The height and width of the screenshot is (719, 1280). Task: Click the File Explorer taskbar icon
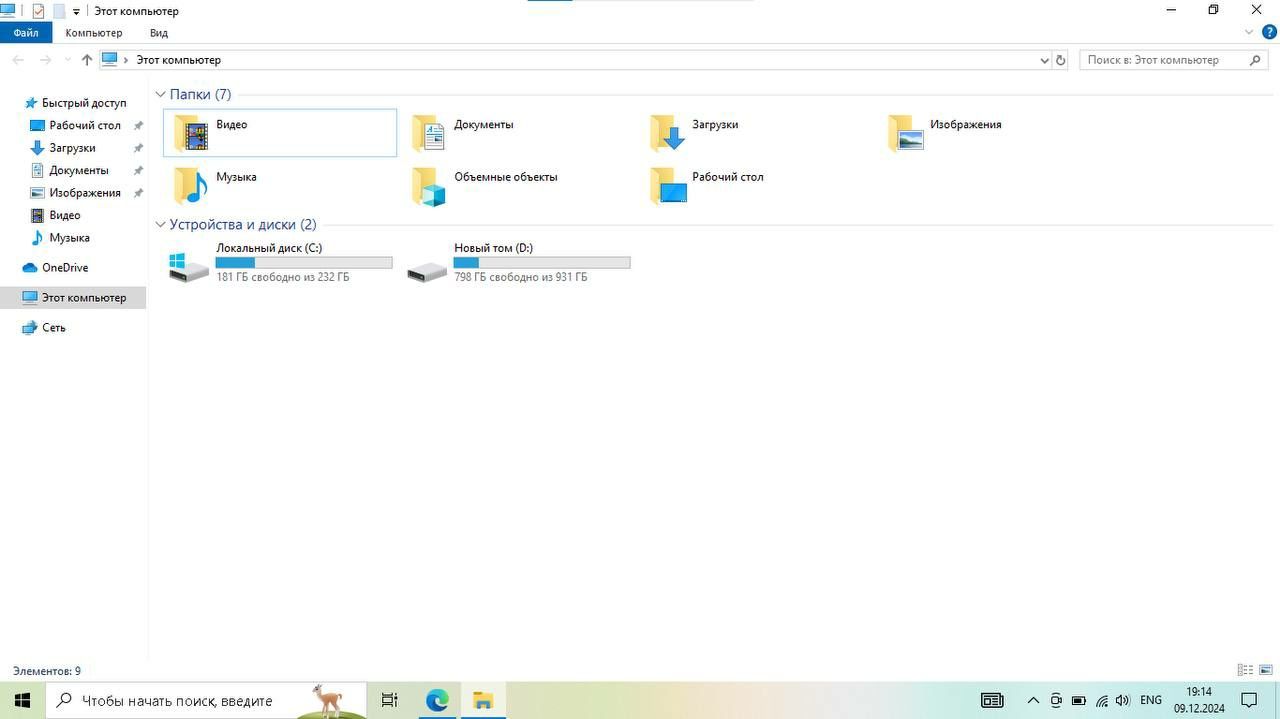(483, 700)
